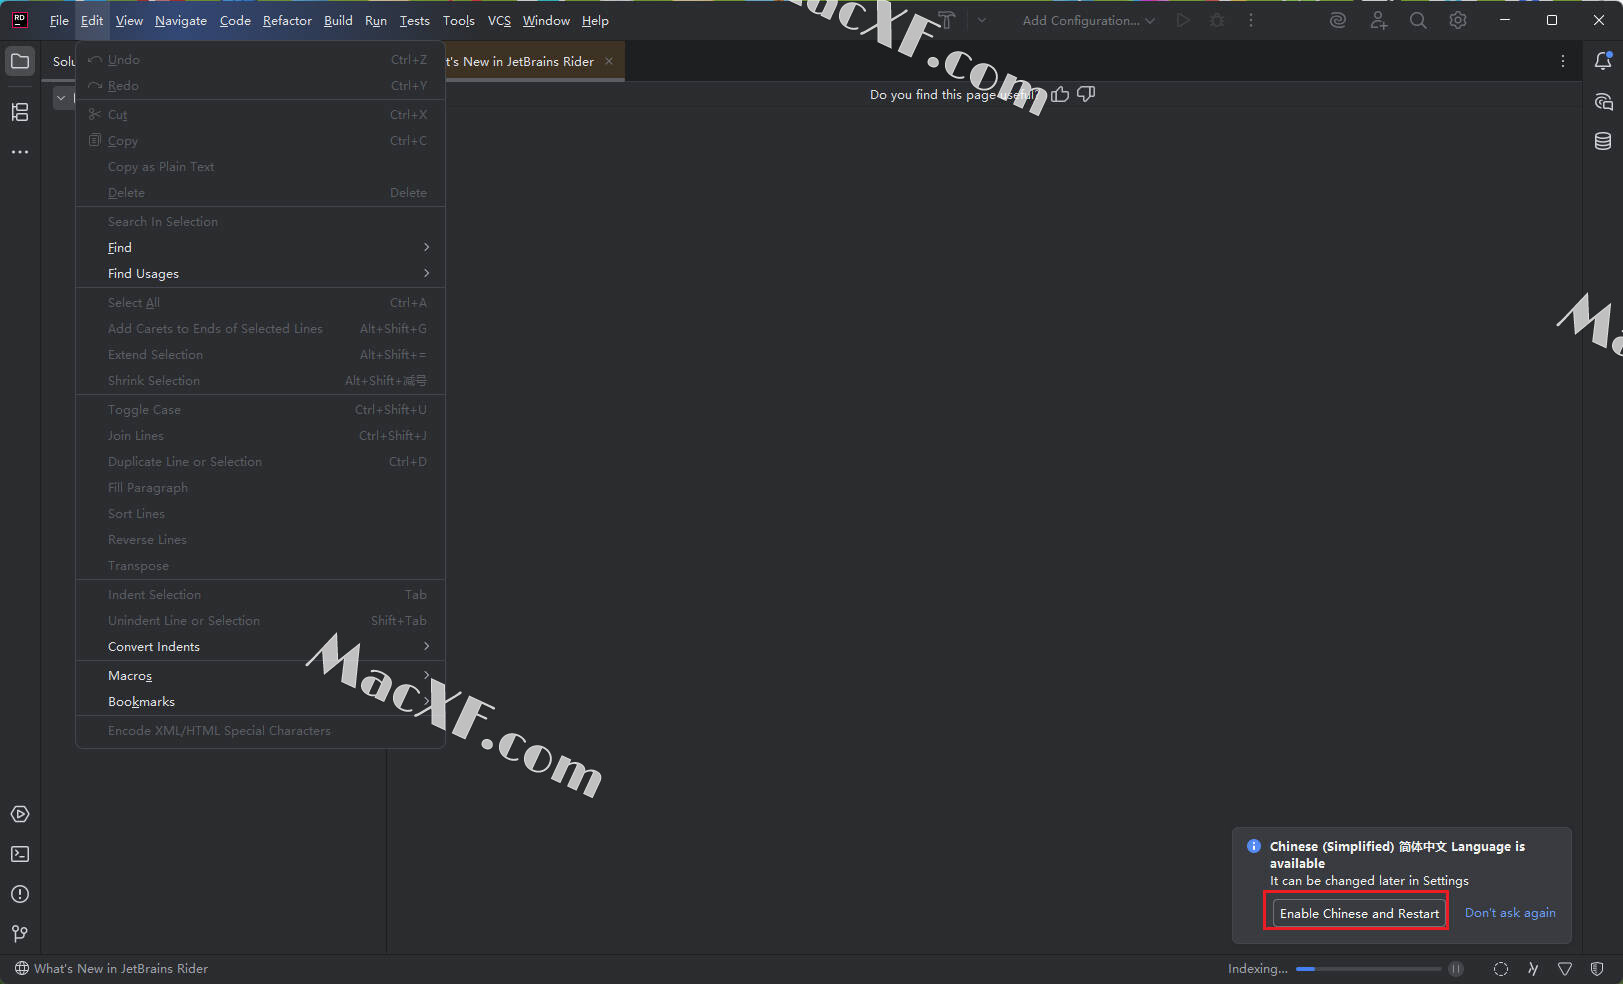
Task: Open the Notifications bell icon
Action: (1603, 61)
